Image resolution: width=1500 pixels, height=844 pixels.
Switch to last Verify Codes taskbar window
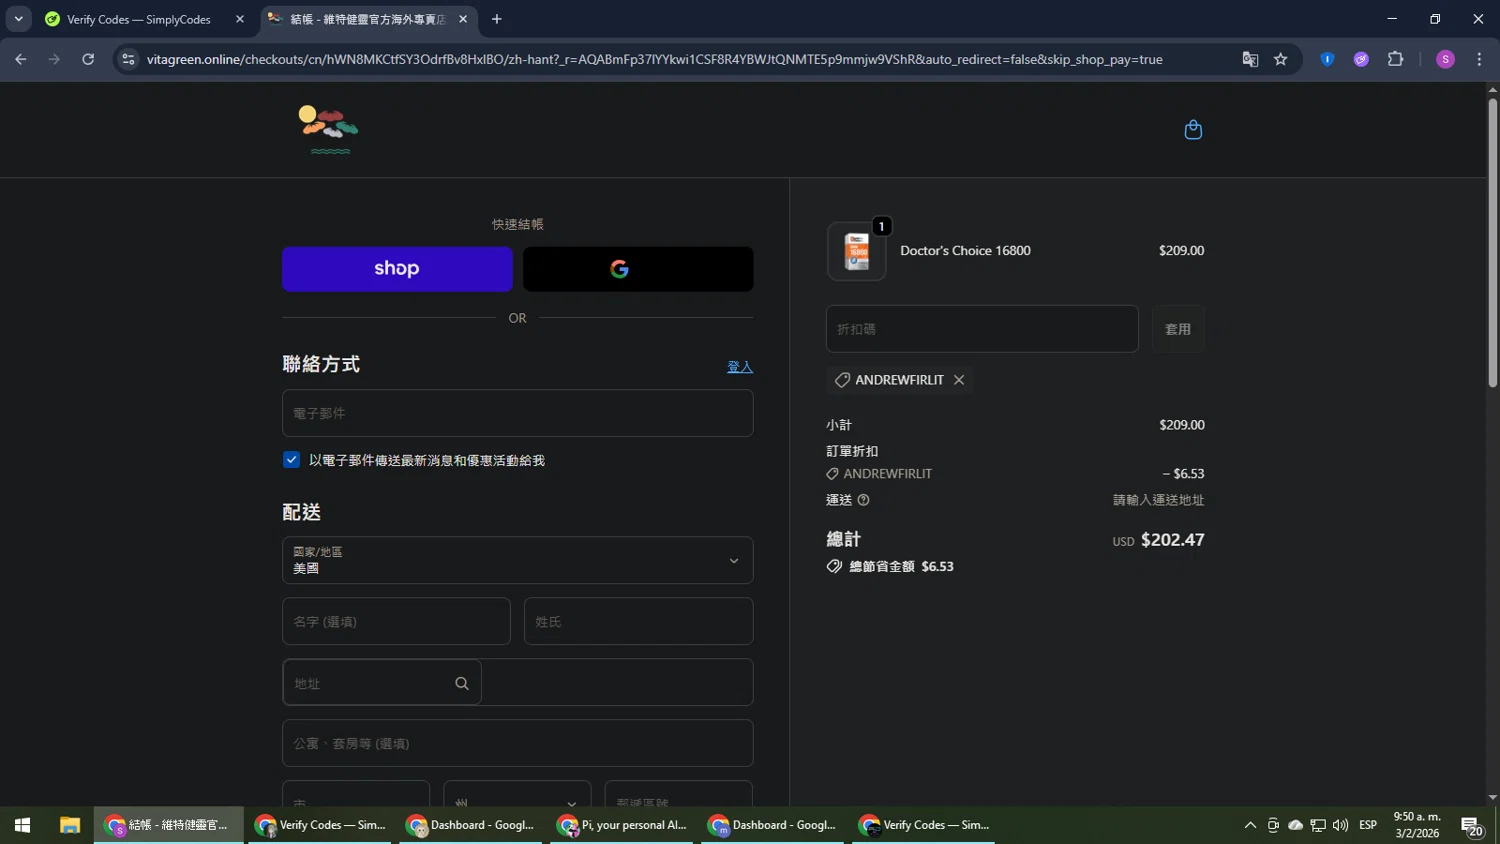pos(923,825)
